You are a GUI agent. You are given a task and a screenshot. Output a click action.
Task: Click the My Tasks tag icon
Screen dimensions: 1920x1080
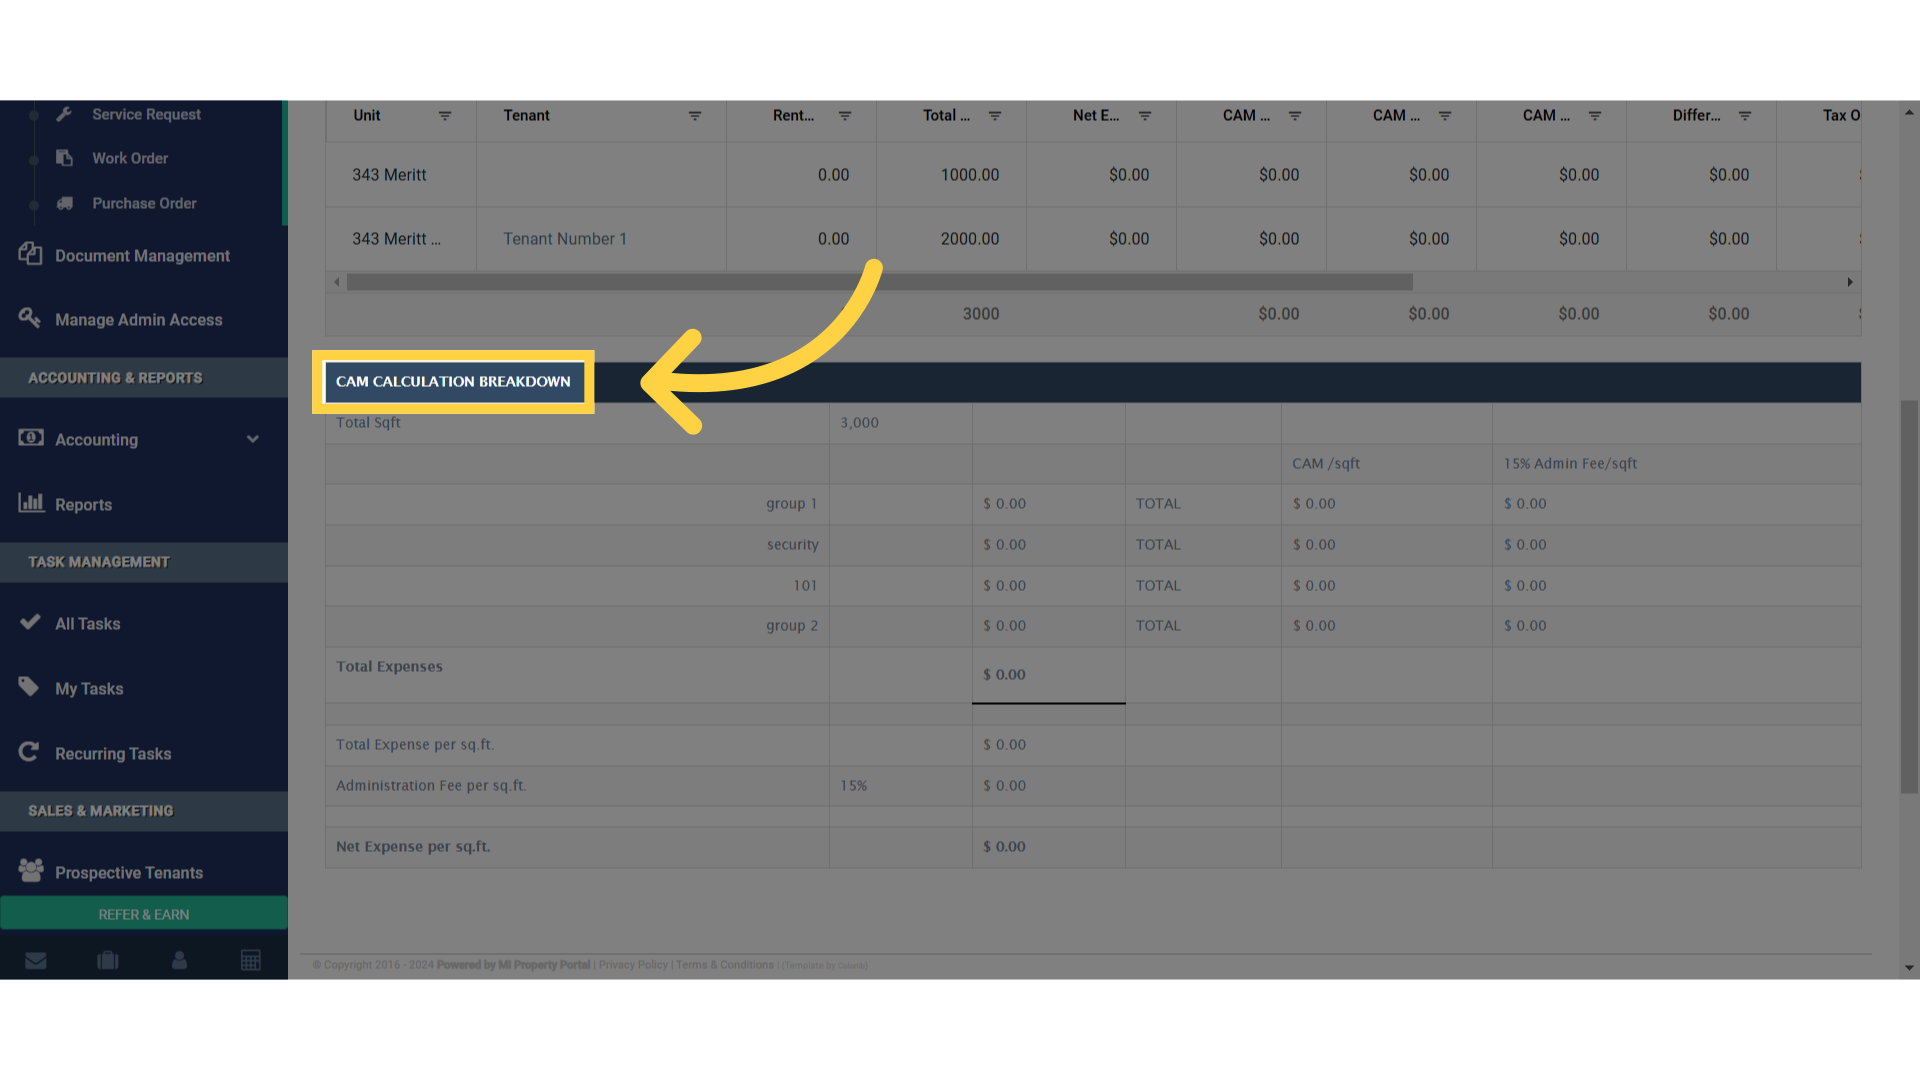[x=29, y=687]
